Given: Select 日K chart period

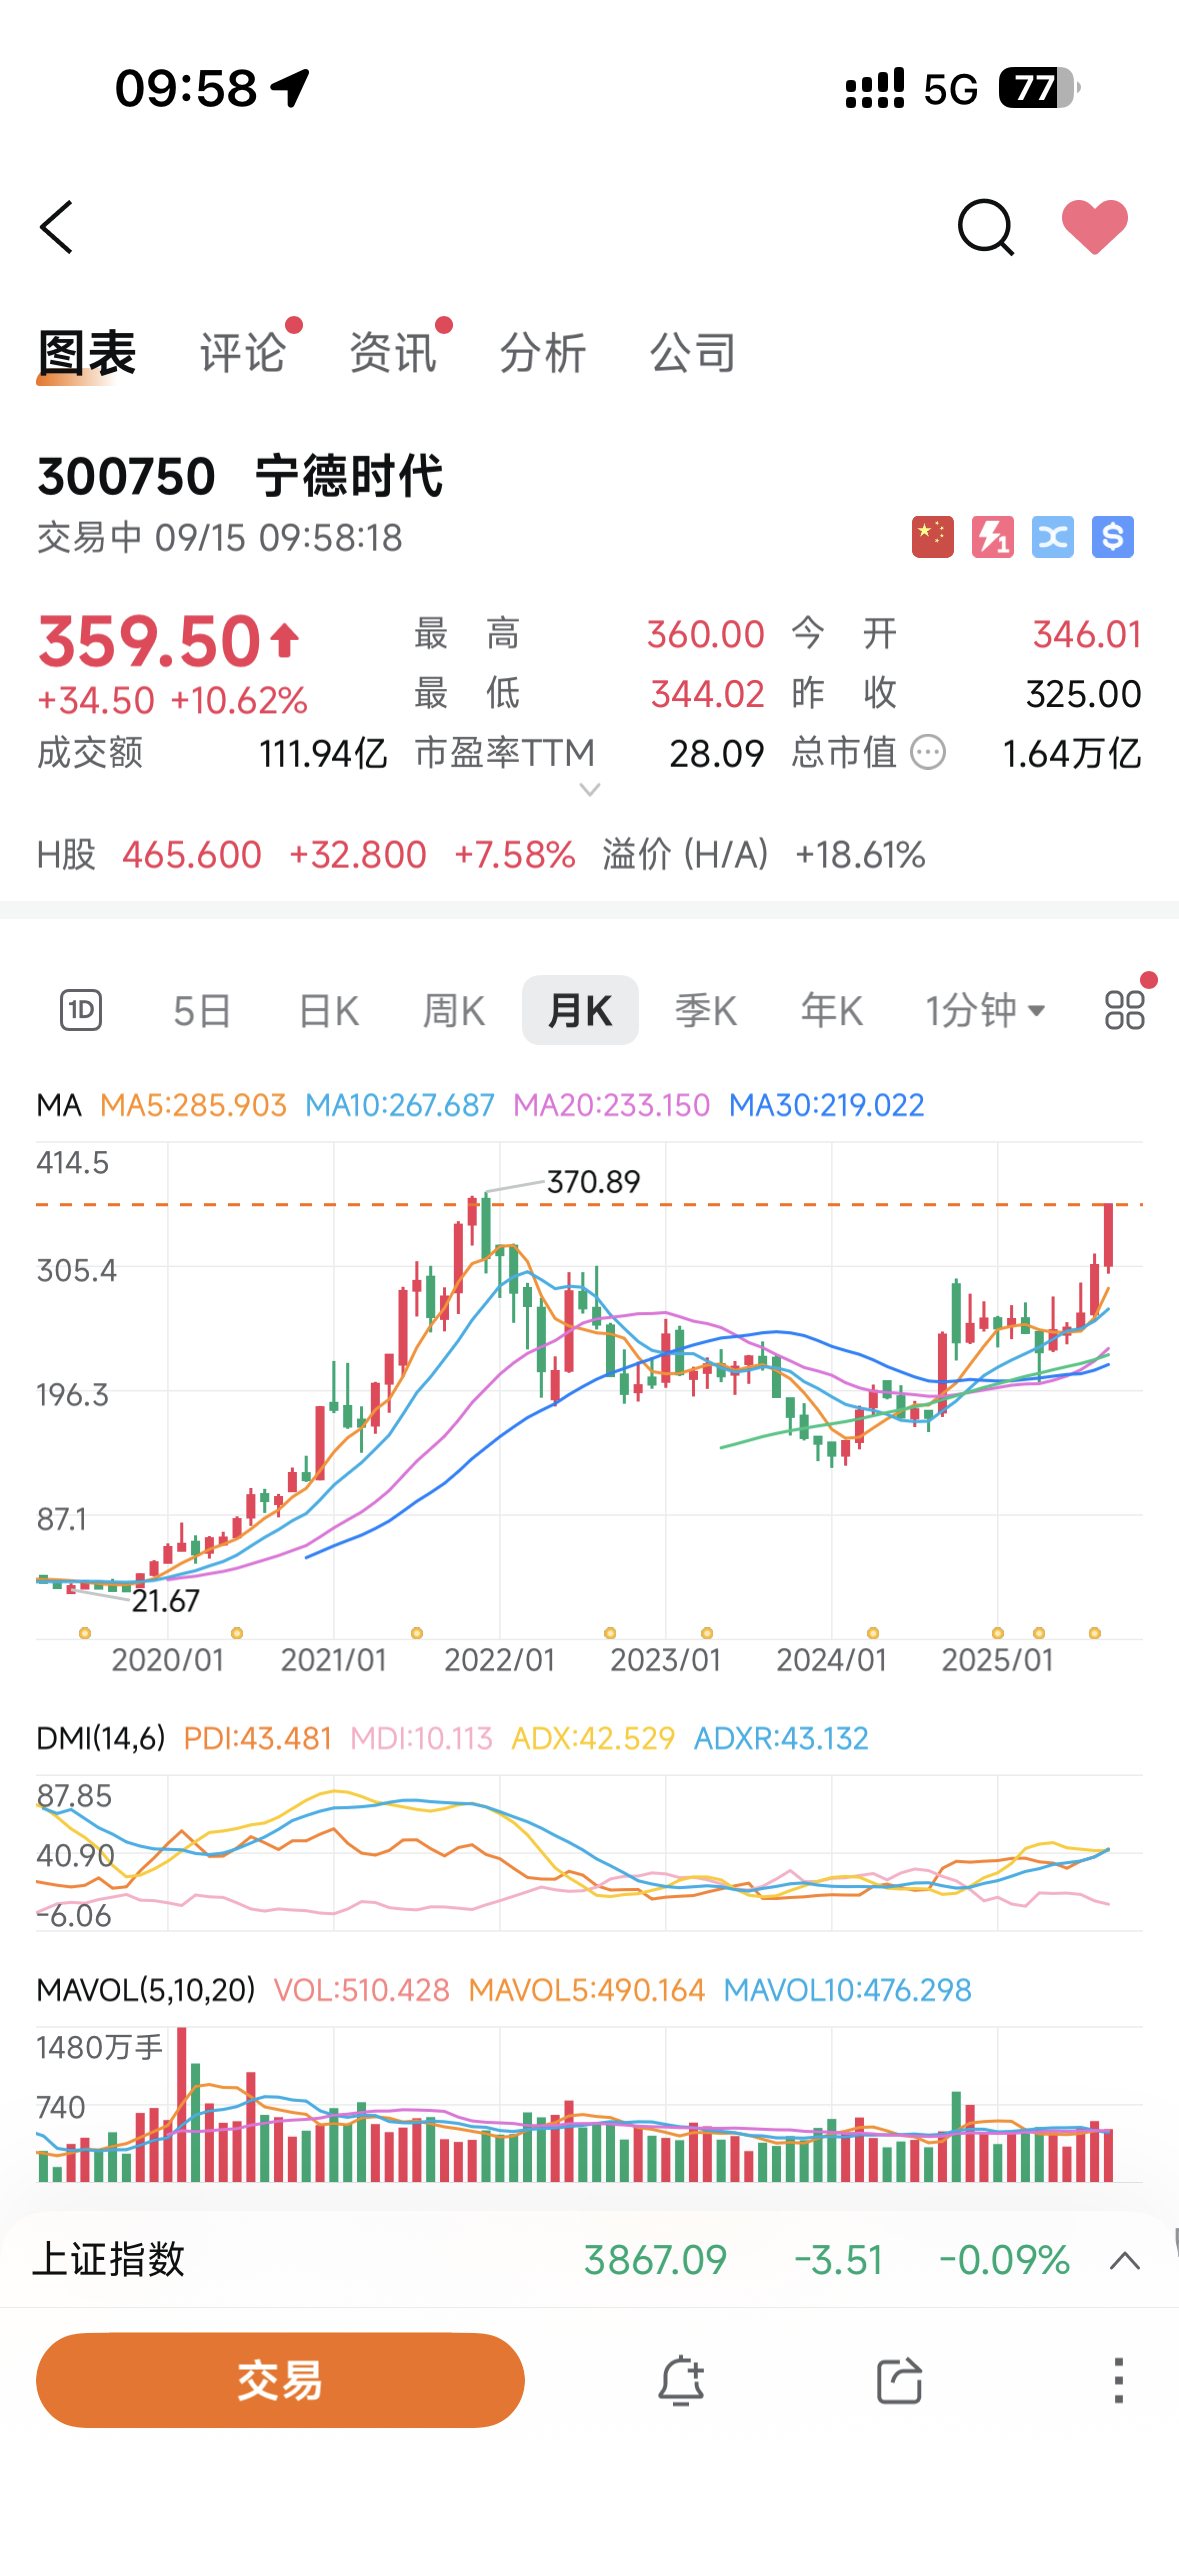Looking at the screenshot, I should (328, 1010).
